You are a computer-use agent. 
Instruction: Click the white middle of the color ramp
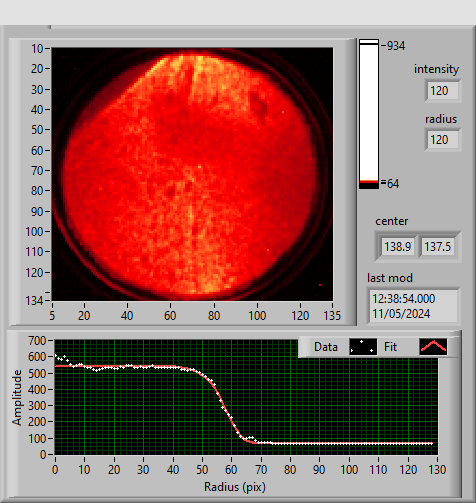click(369, 112)
